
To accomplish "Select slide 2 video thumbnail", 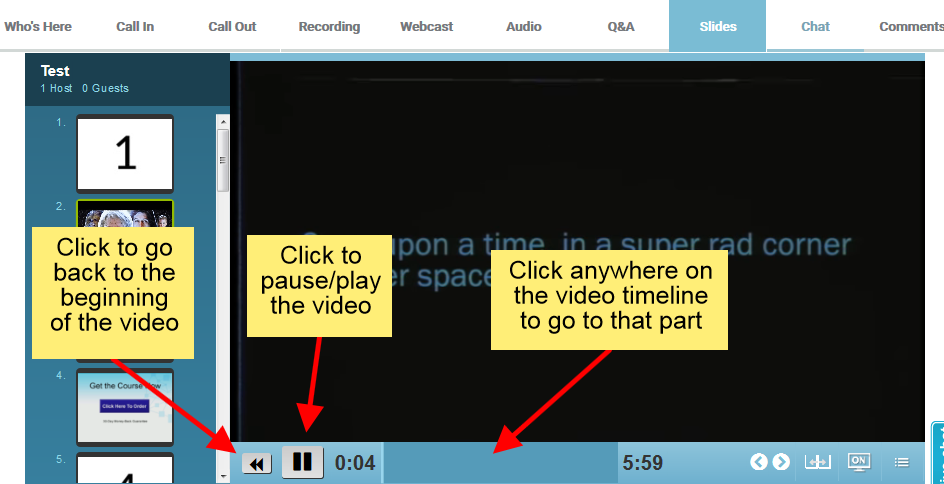I will (x=125, y=214).
